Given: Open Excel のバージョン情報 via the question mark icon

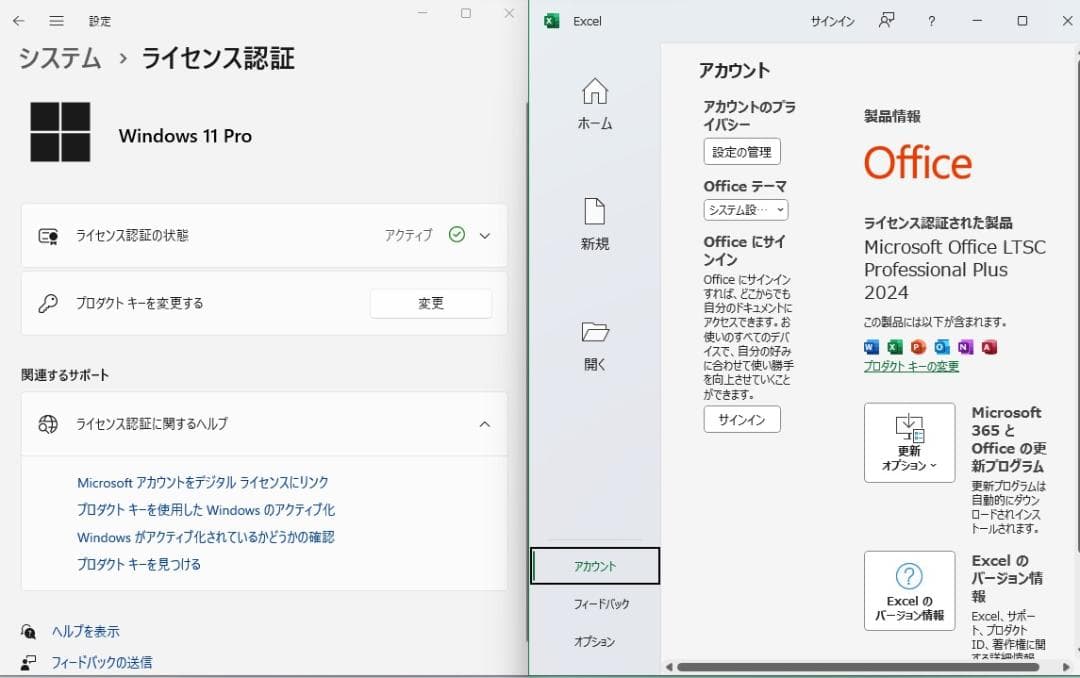Looking at the screenshot, I should click(908, 590).
